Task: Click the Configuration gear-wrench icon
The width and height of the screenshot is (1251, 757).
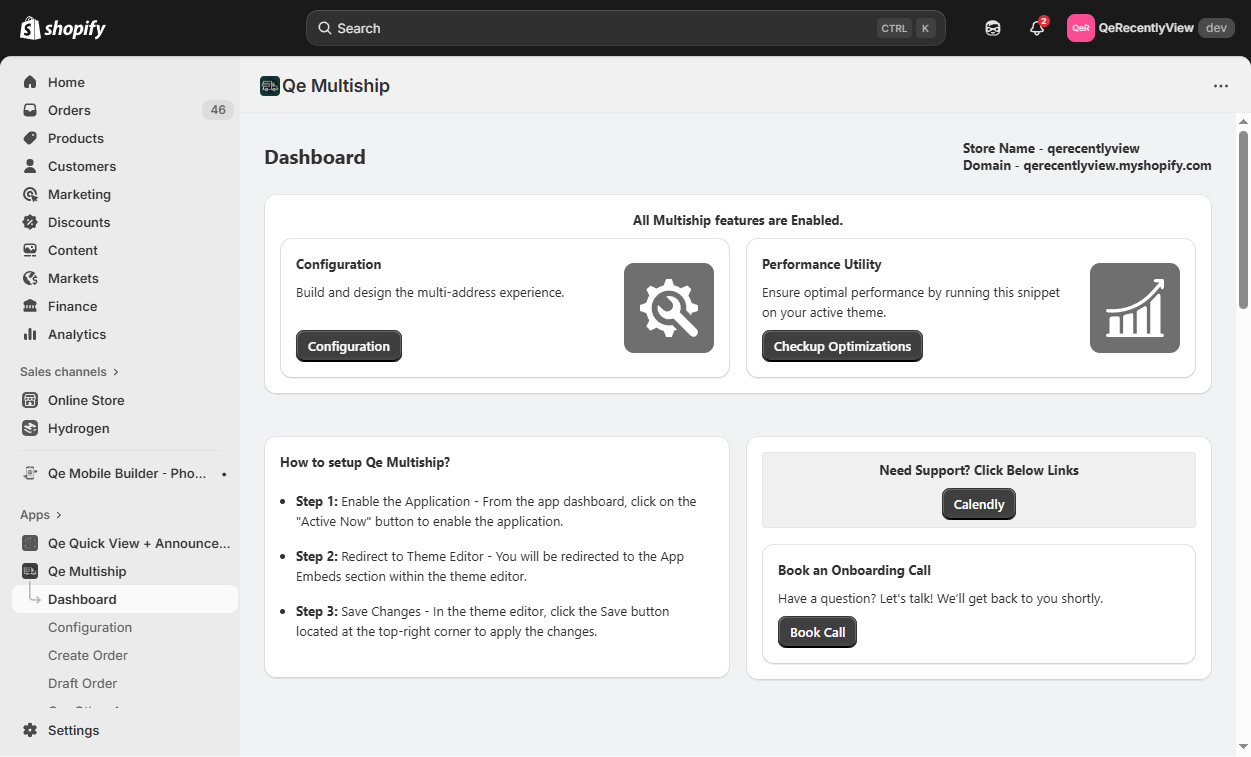Action: 668,308
